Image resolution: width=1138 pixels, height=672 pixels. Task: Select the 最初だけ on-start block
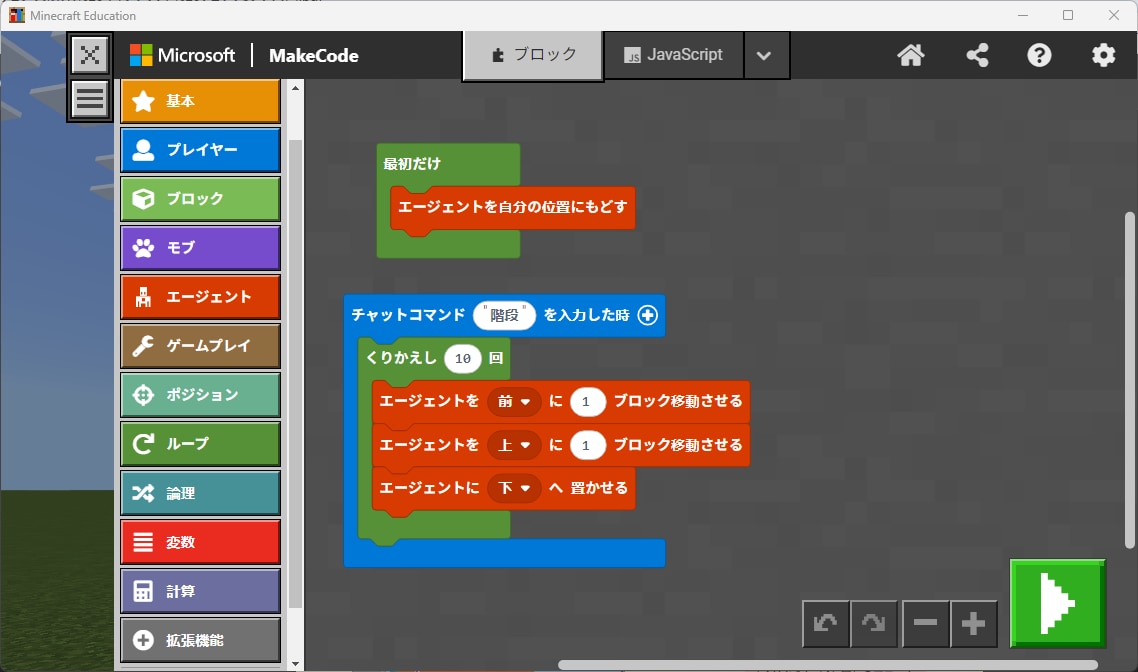point(412,164)
